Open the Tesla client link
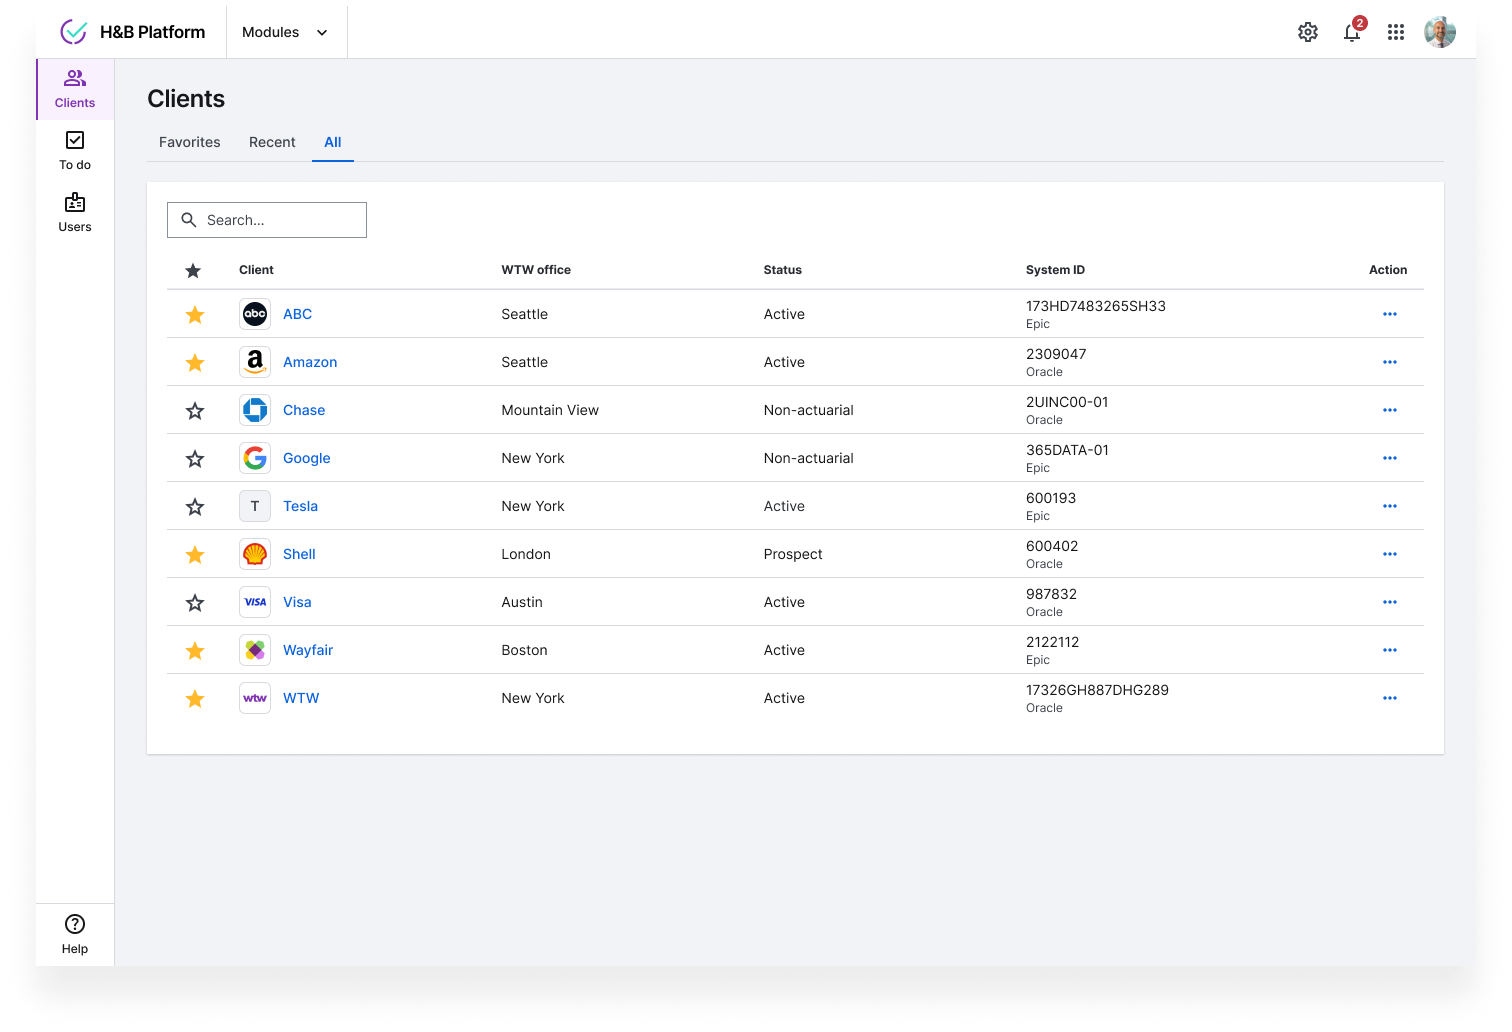The width and height of the screenshot is (1512, 1032). pyautogui.click(x=300, y=506)
